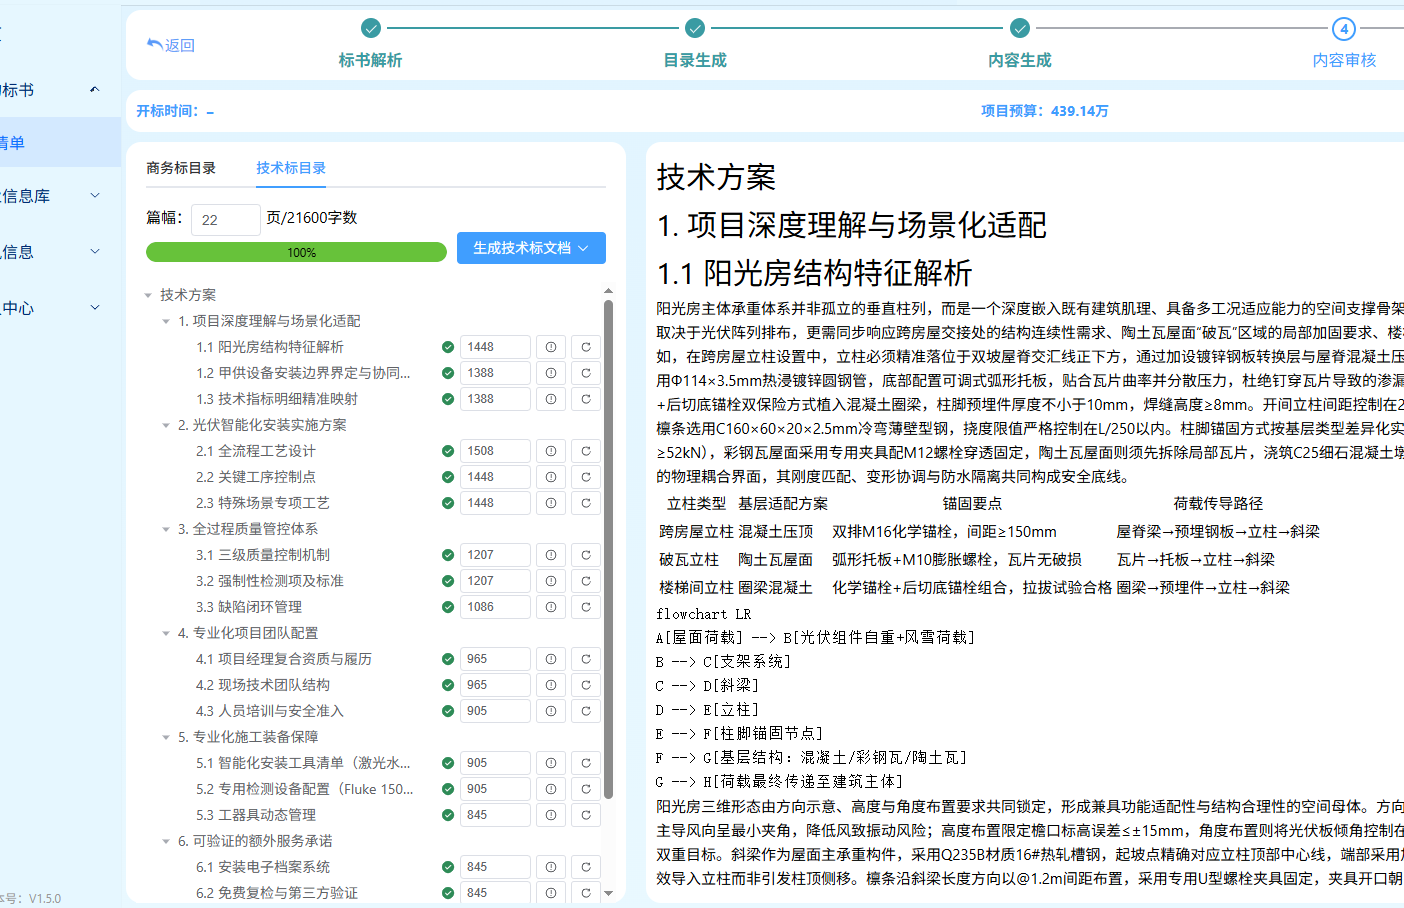Open the 生成技术标文档 dropdown
Screen dimensions: 1404x908
click(x=531, y=248)
